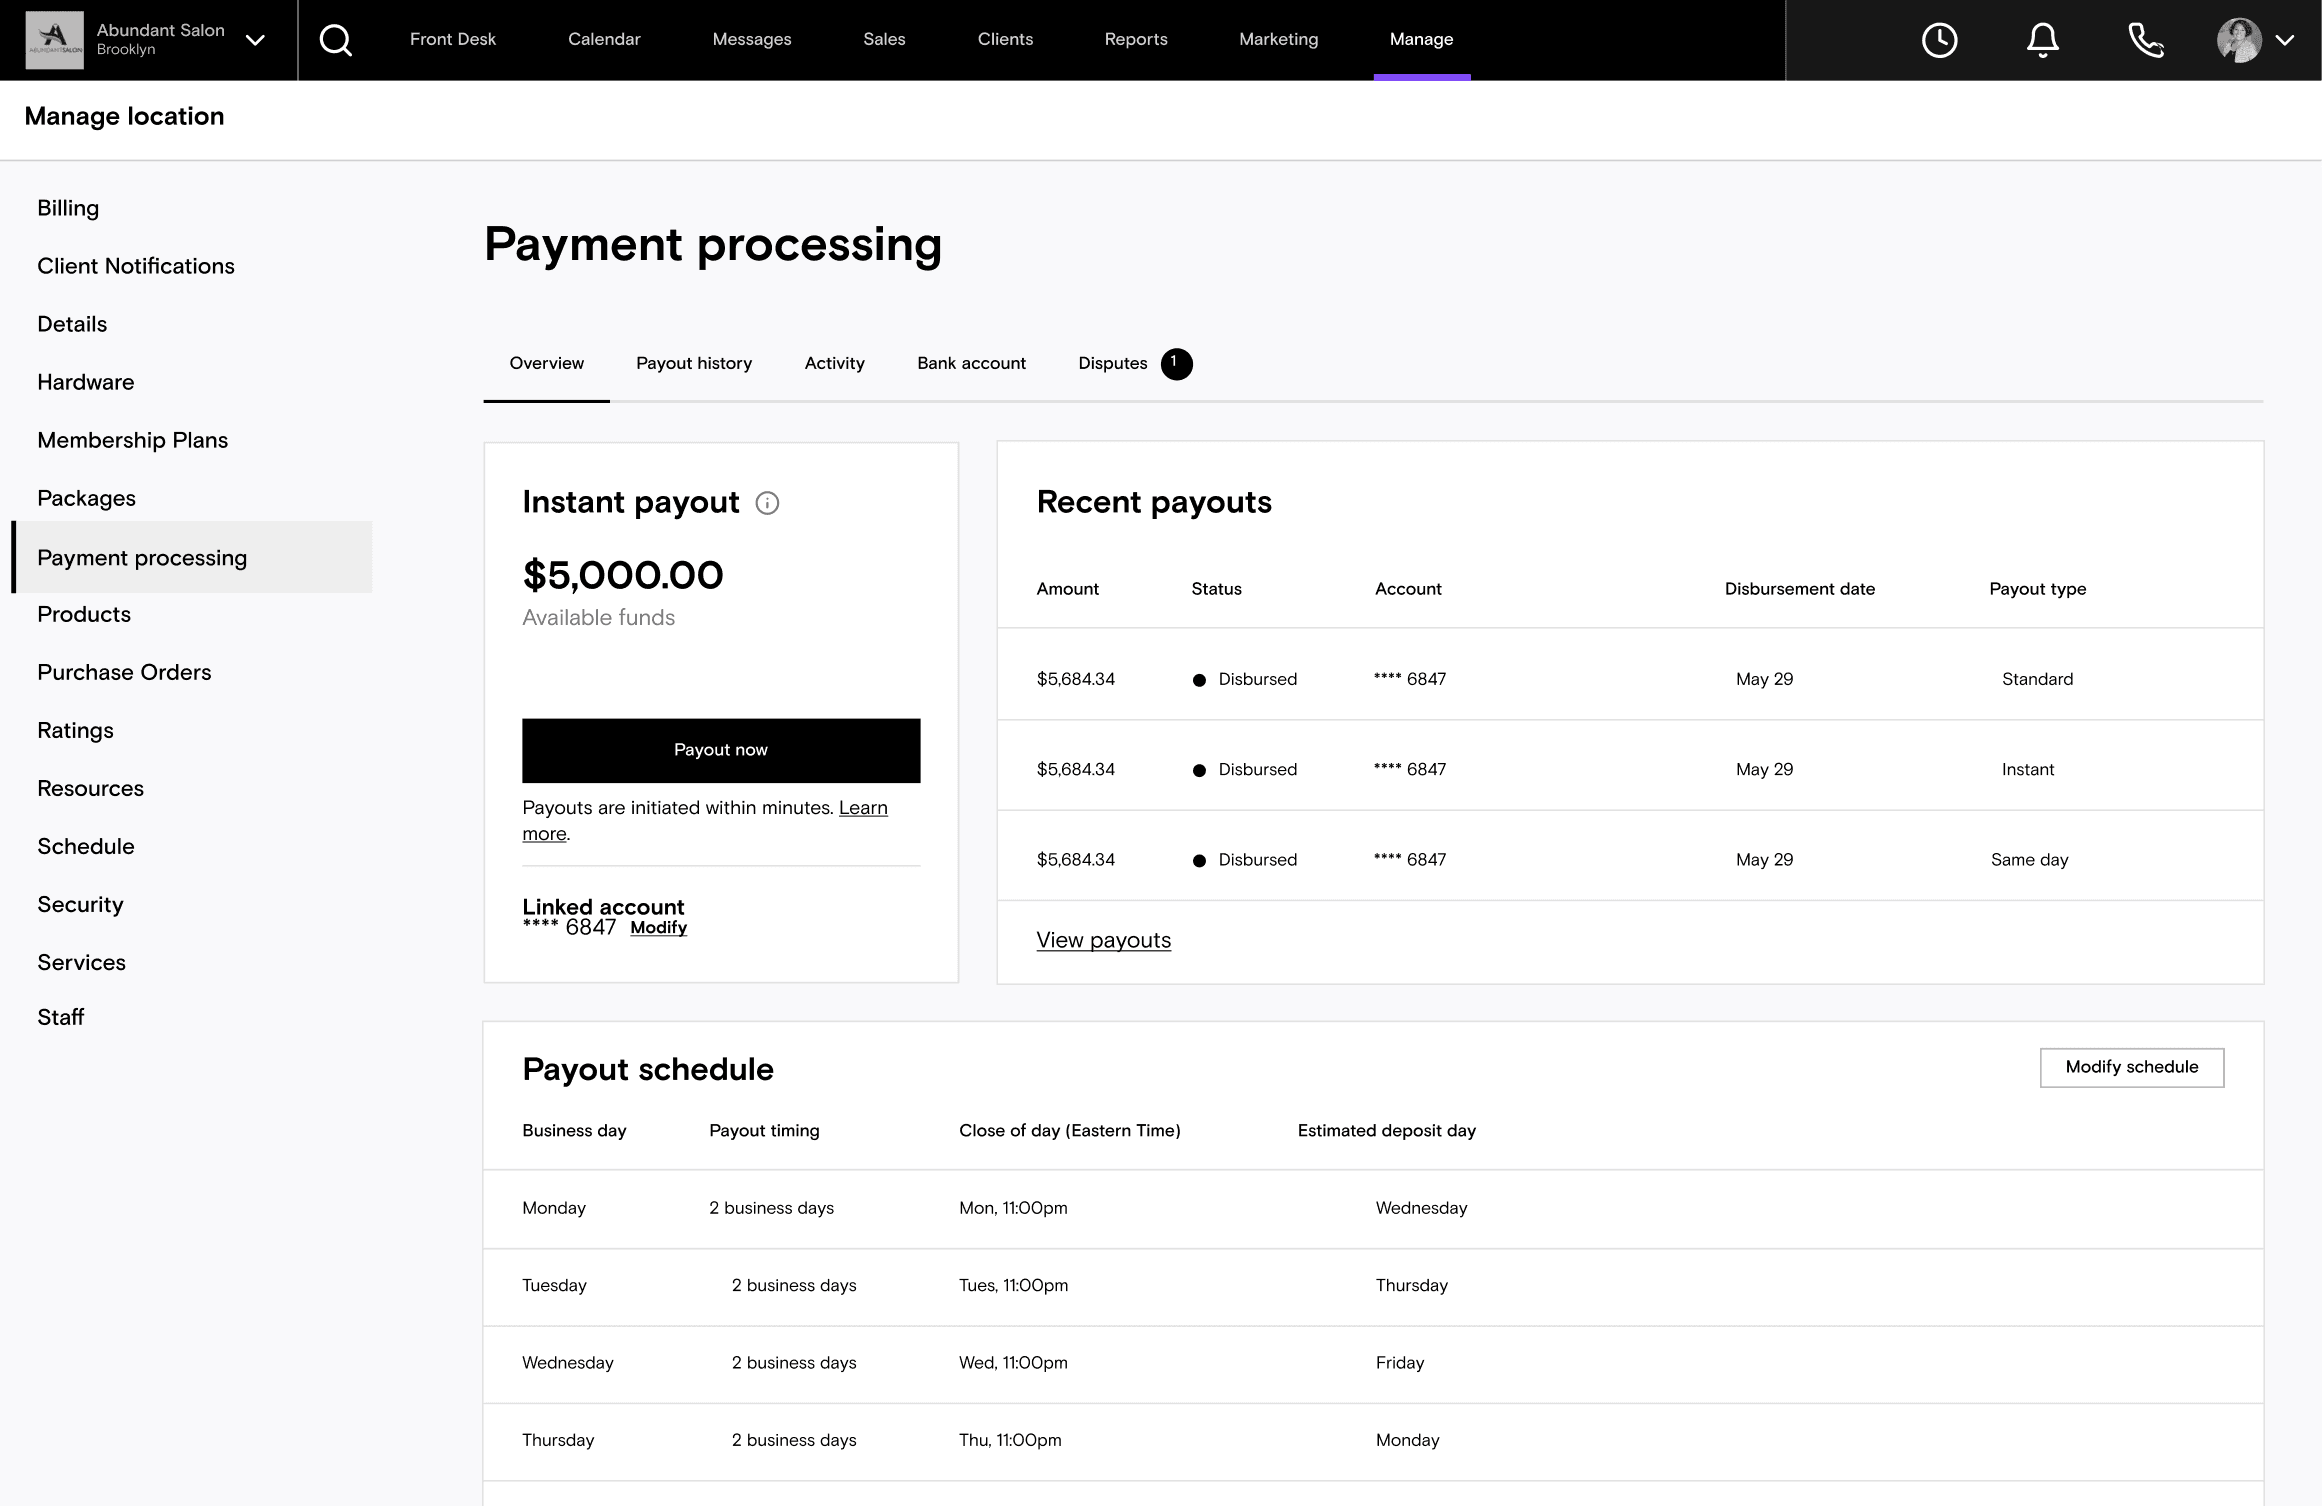2322x1506 pixels.
Task: Navigate to the Reports menu
Action: click(x=1135, y=39)
